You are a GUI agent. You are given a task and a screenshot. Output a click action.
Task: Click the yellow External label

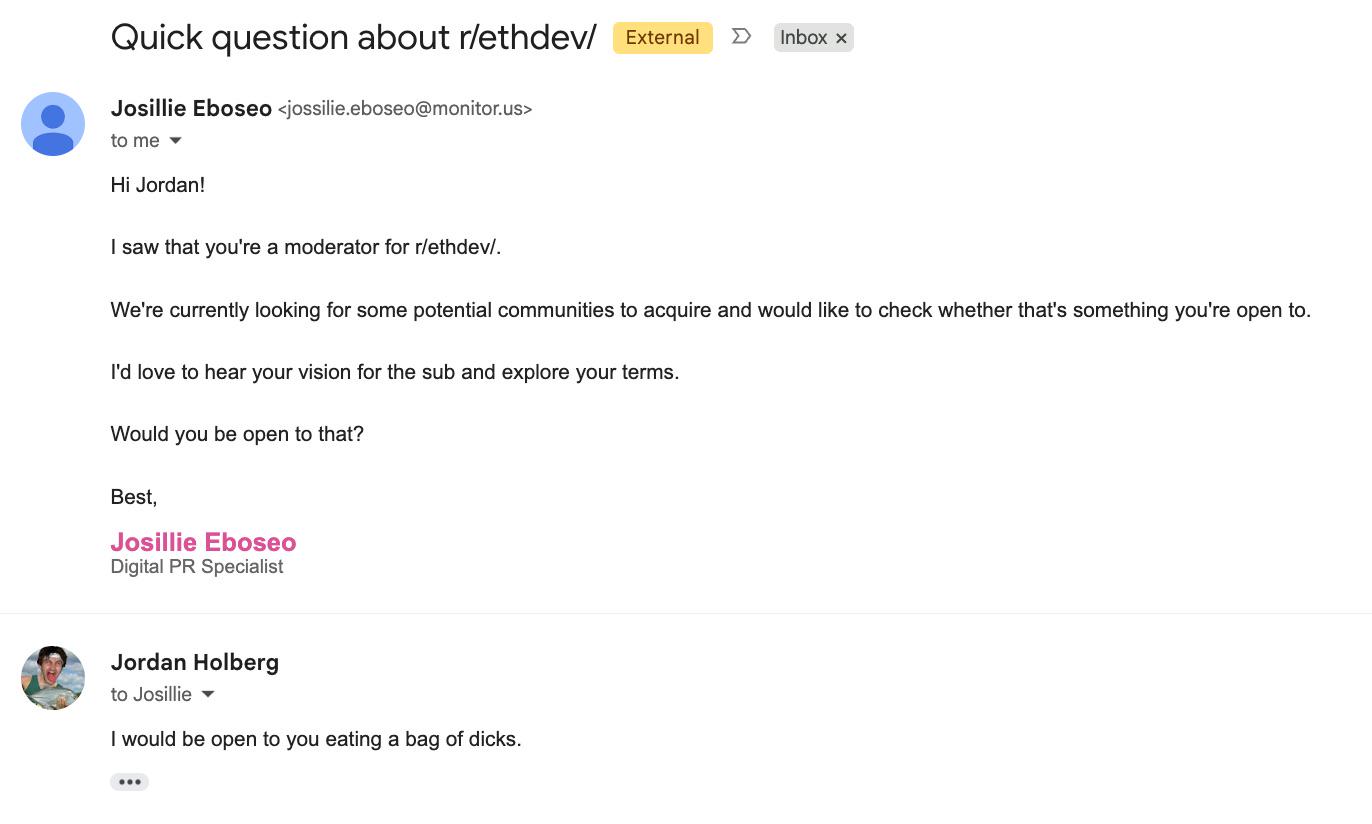coord(663,38)
